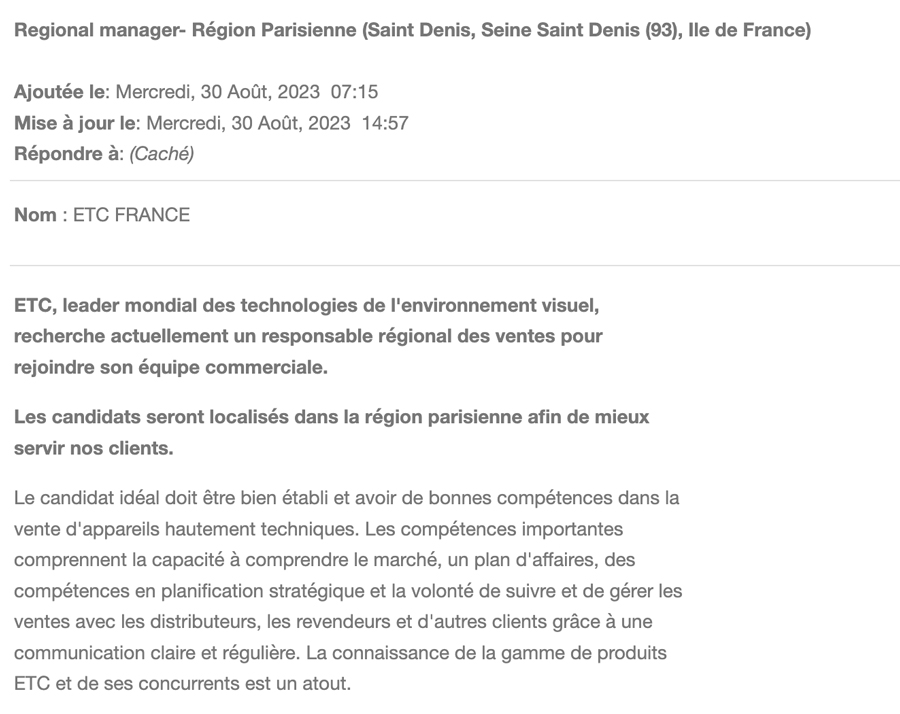Click the 'Le candidat idéal' paragraph start

click(87, 498)
